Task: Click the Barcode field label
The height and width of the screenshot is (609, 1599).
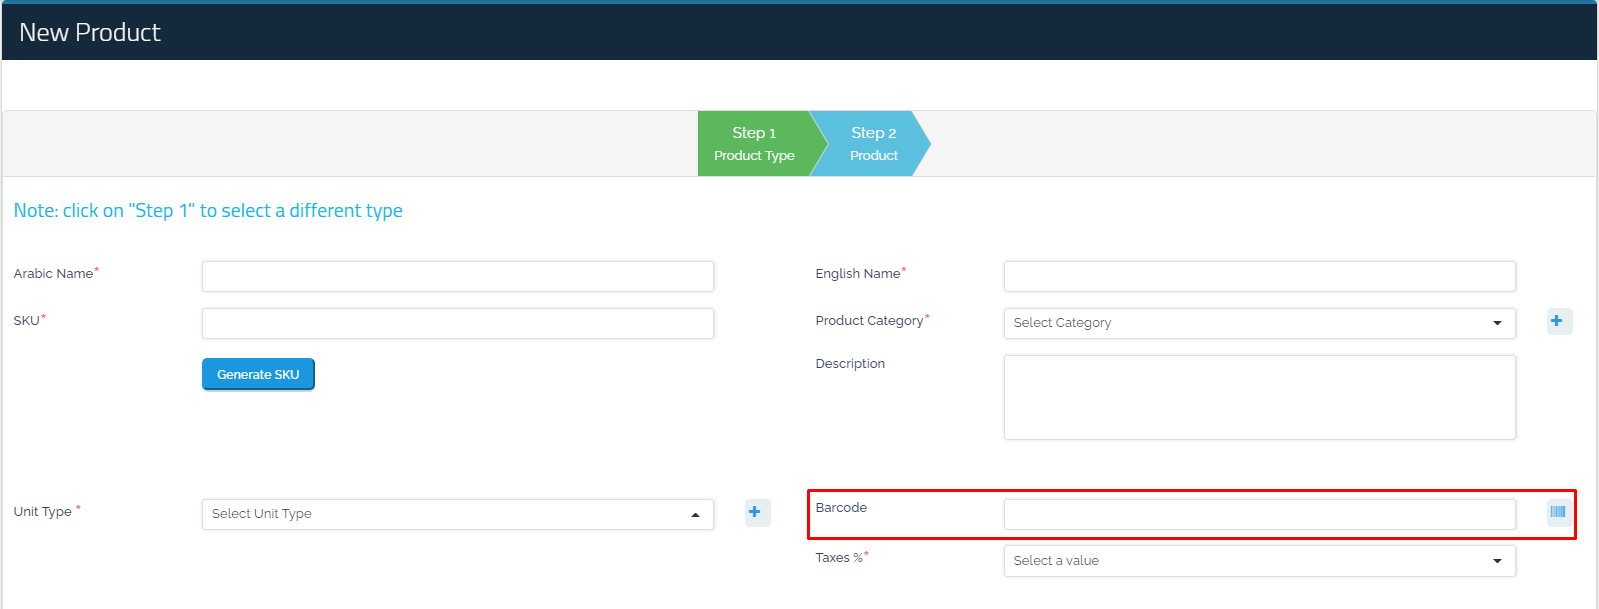Action: point(841,508)
